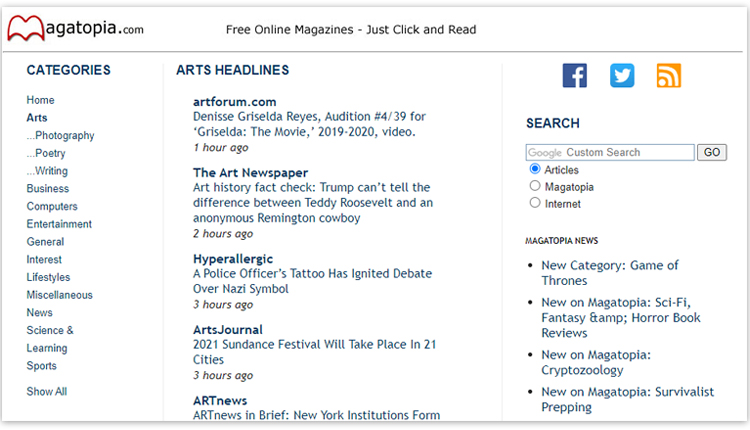Click the Magatopia.com logo
Viewport: 750px width, 430px height.
[x=76, y=29]
